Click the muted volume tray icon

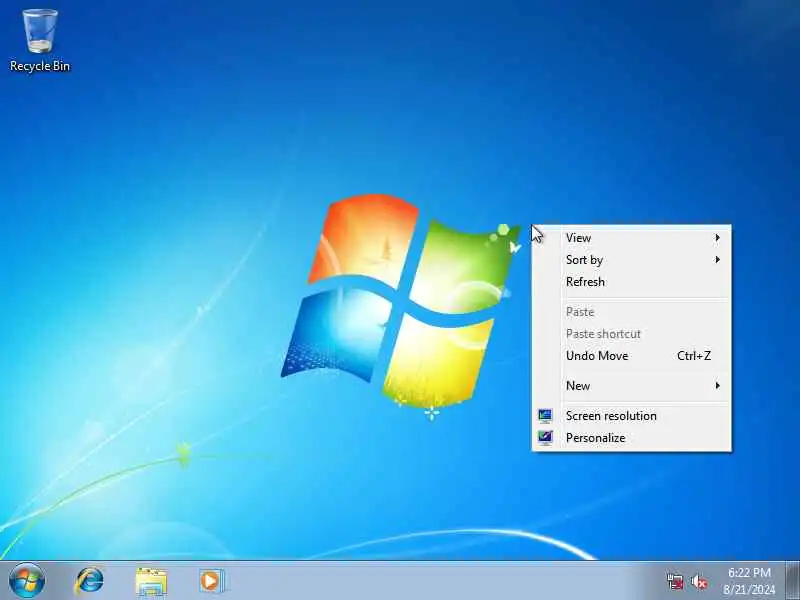coord(698,582)
